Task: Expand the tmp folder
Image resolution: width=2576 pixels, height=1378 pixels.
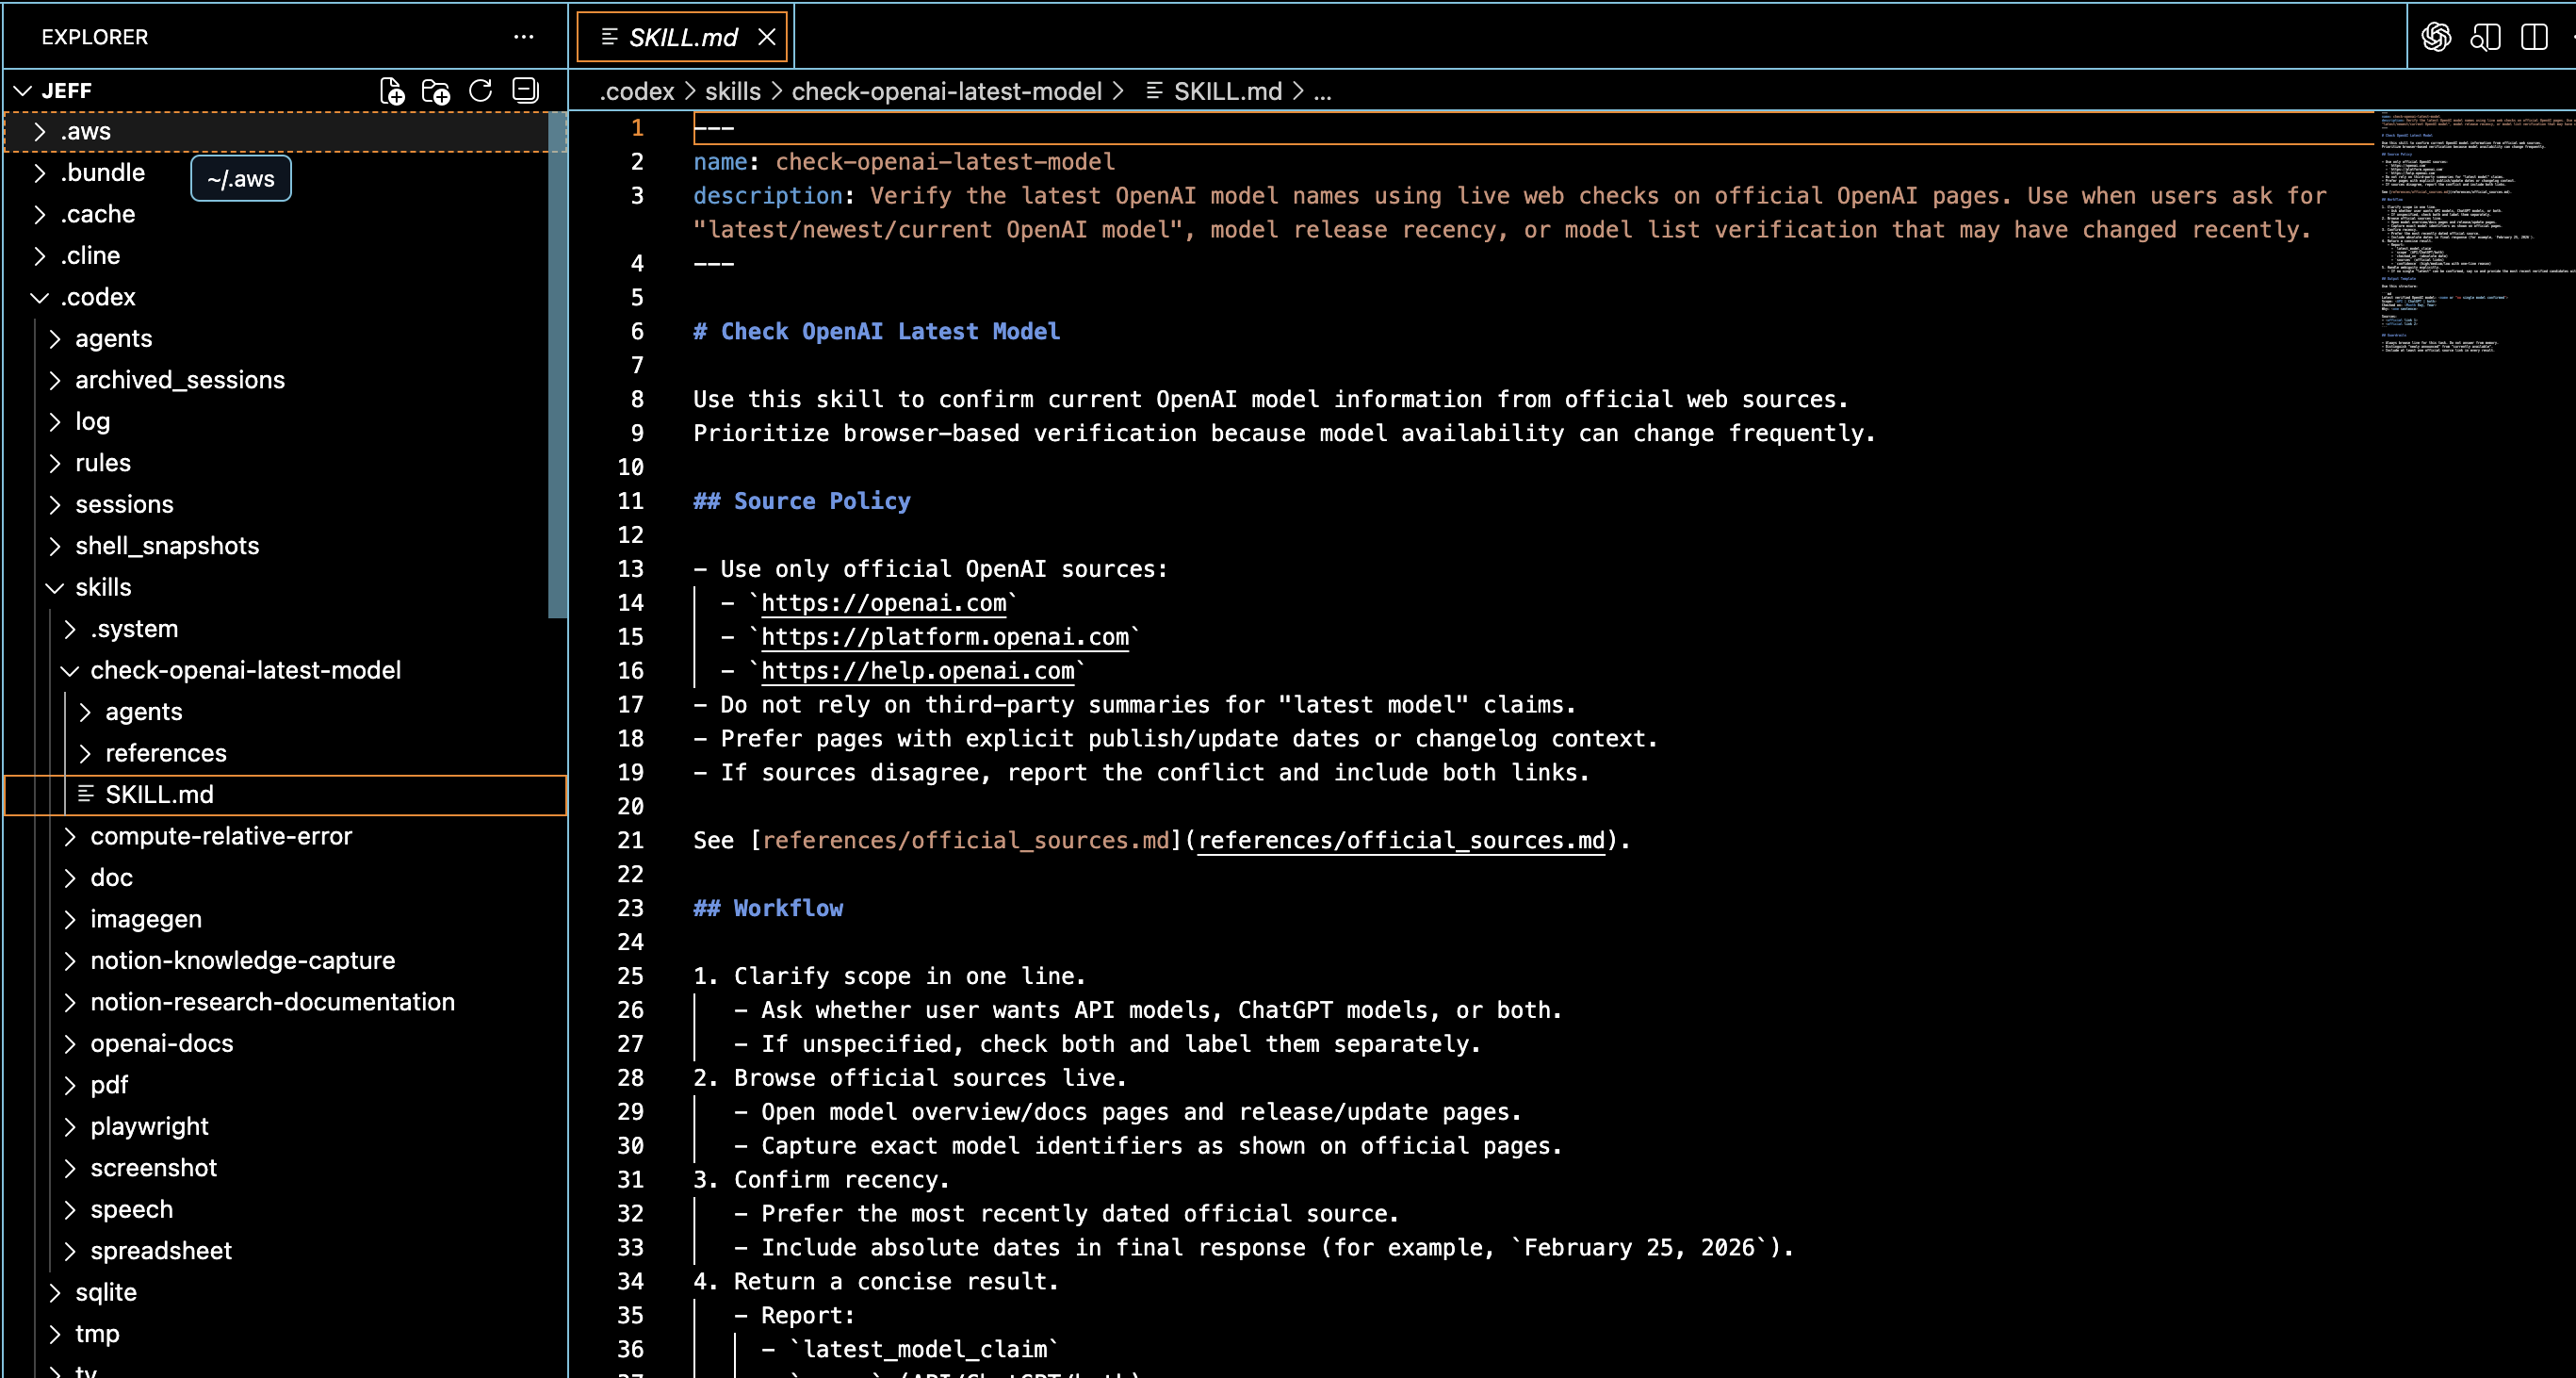Action: (x=286, y=1335)
